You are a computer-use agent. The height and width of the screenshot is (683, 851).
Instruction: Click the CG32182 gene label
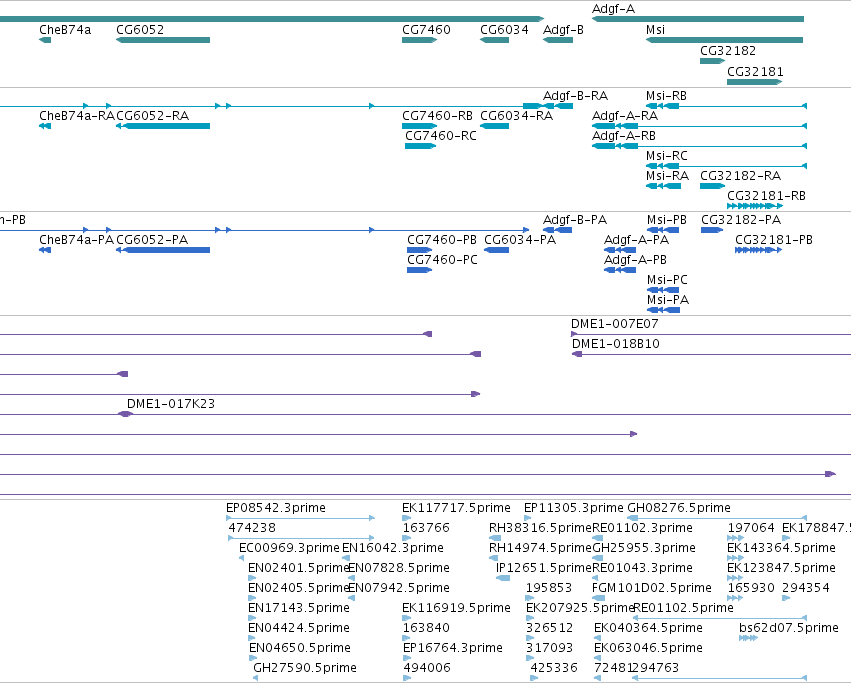coord(728,50)
